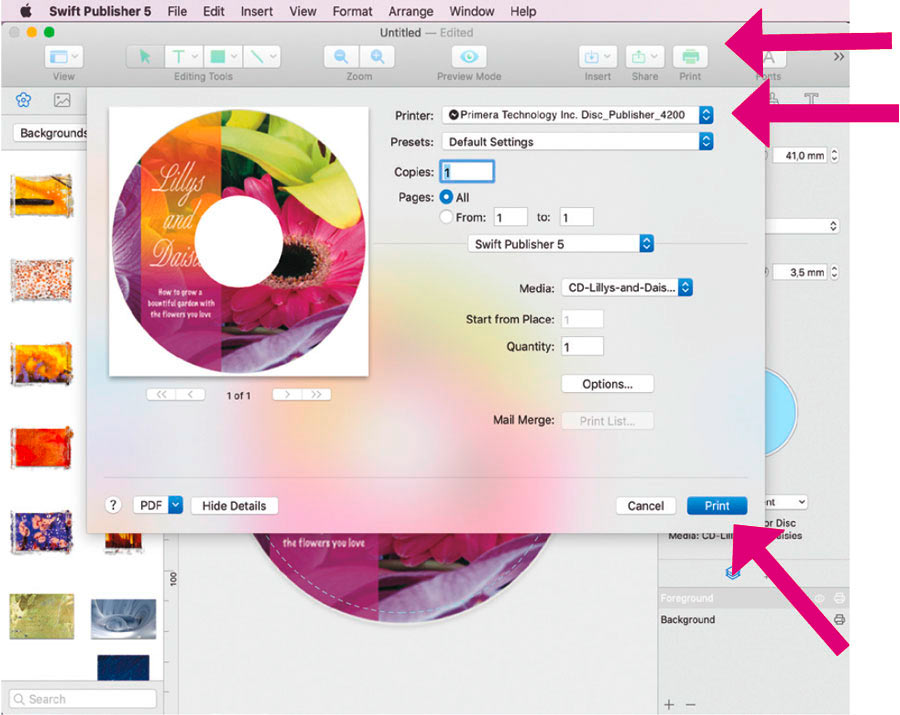Click the View toolbar icon
The image size is (900, 715).
[x=64, y=57]
